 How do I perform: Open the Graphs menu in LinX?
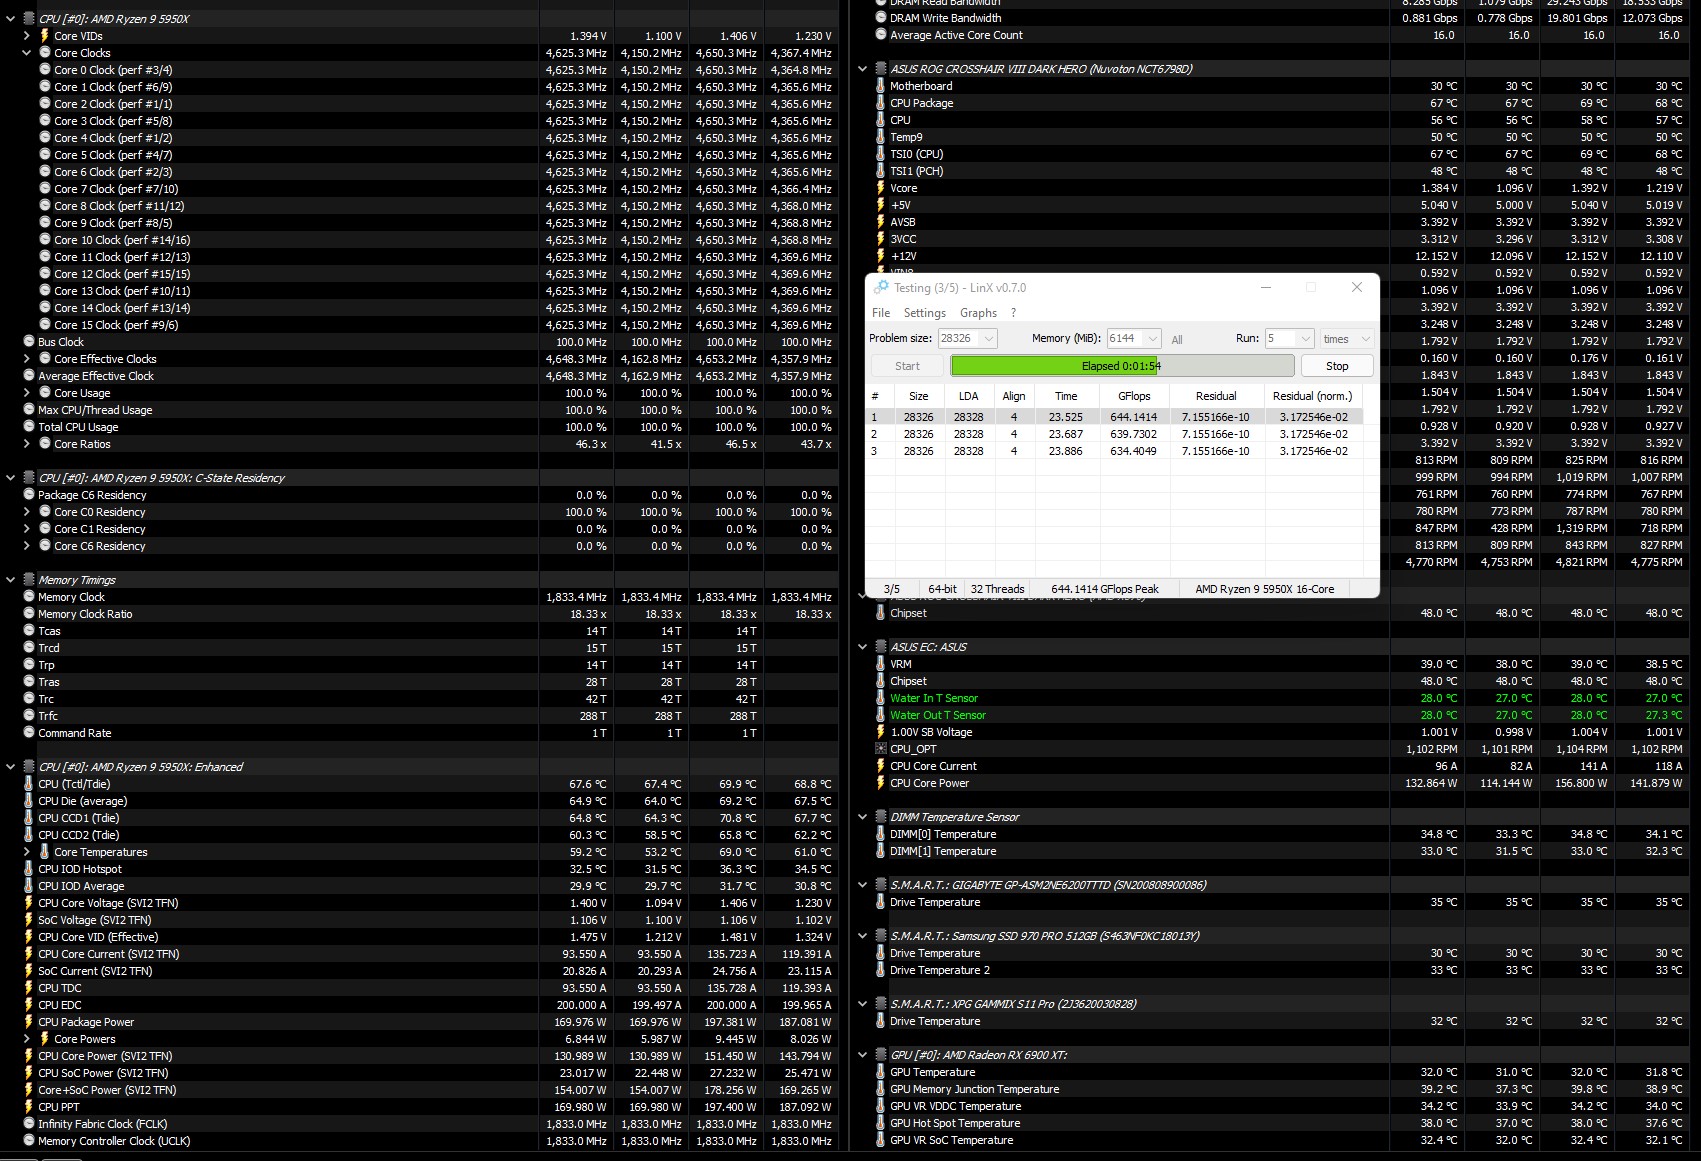coord(978,313)
